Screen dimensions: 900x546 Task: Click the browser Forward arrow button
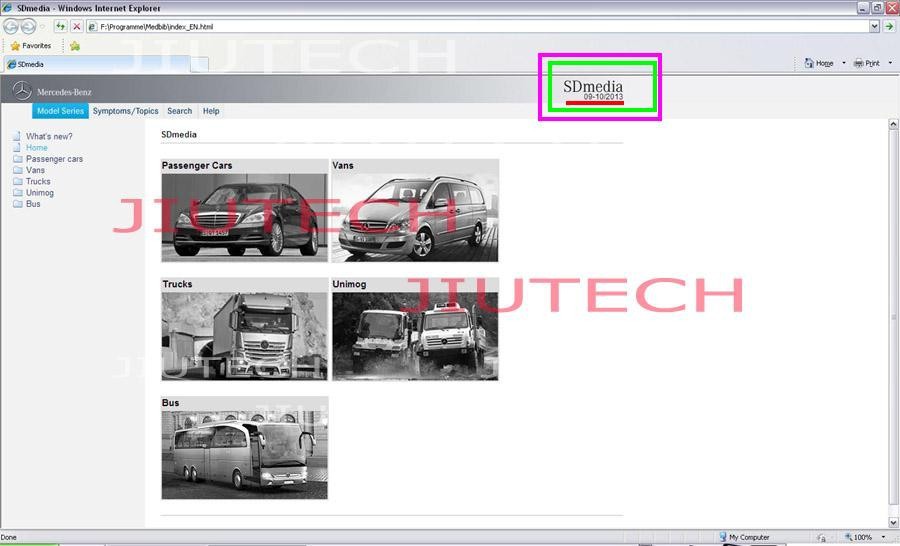(x=28, y=26)
